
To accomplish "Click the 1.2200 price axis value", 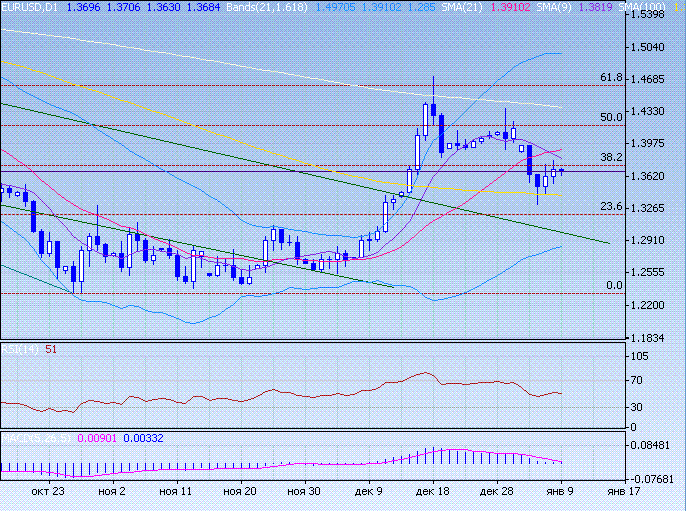I will [649, 304].
